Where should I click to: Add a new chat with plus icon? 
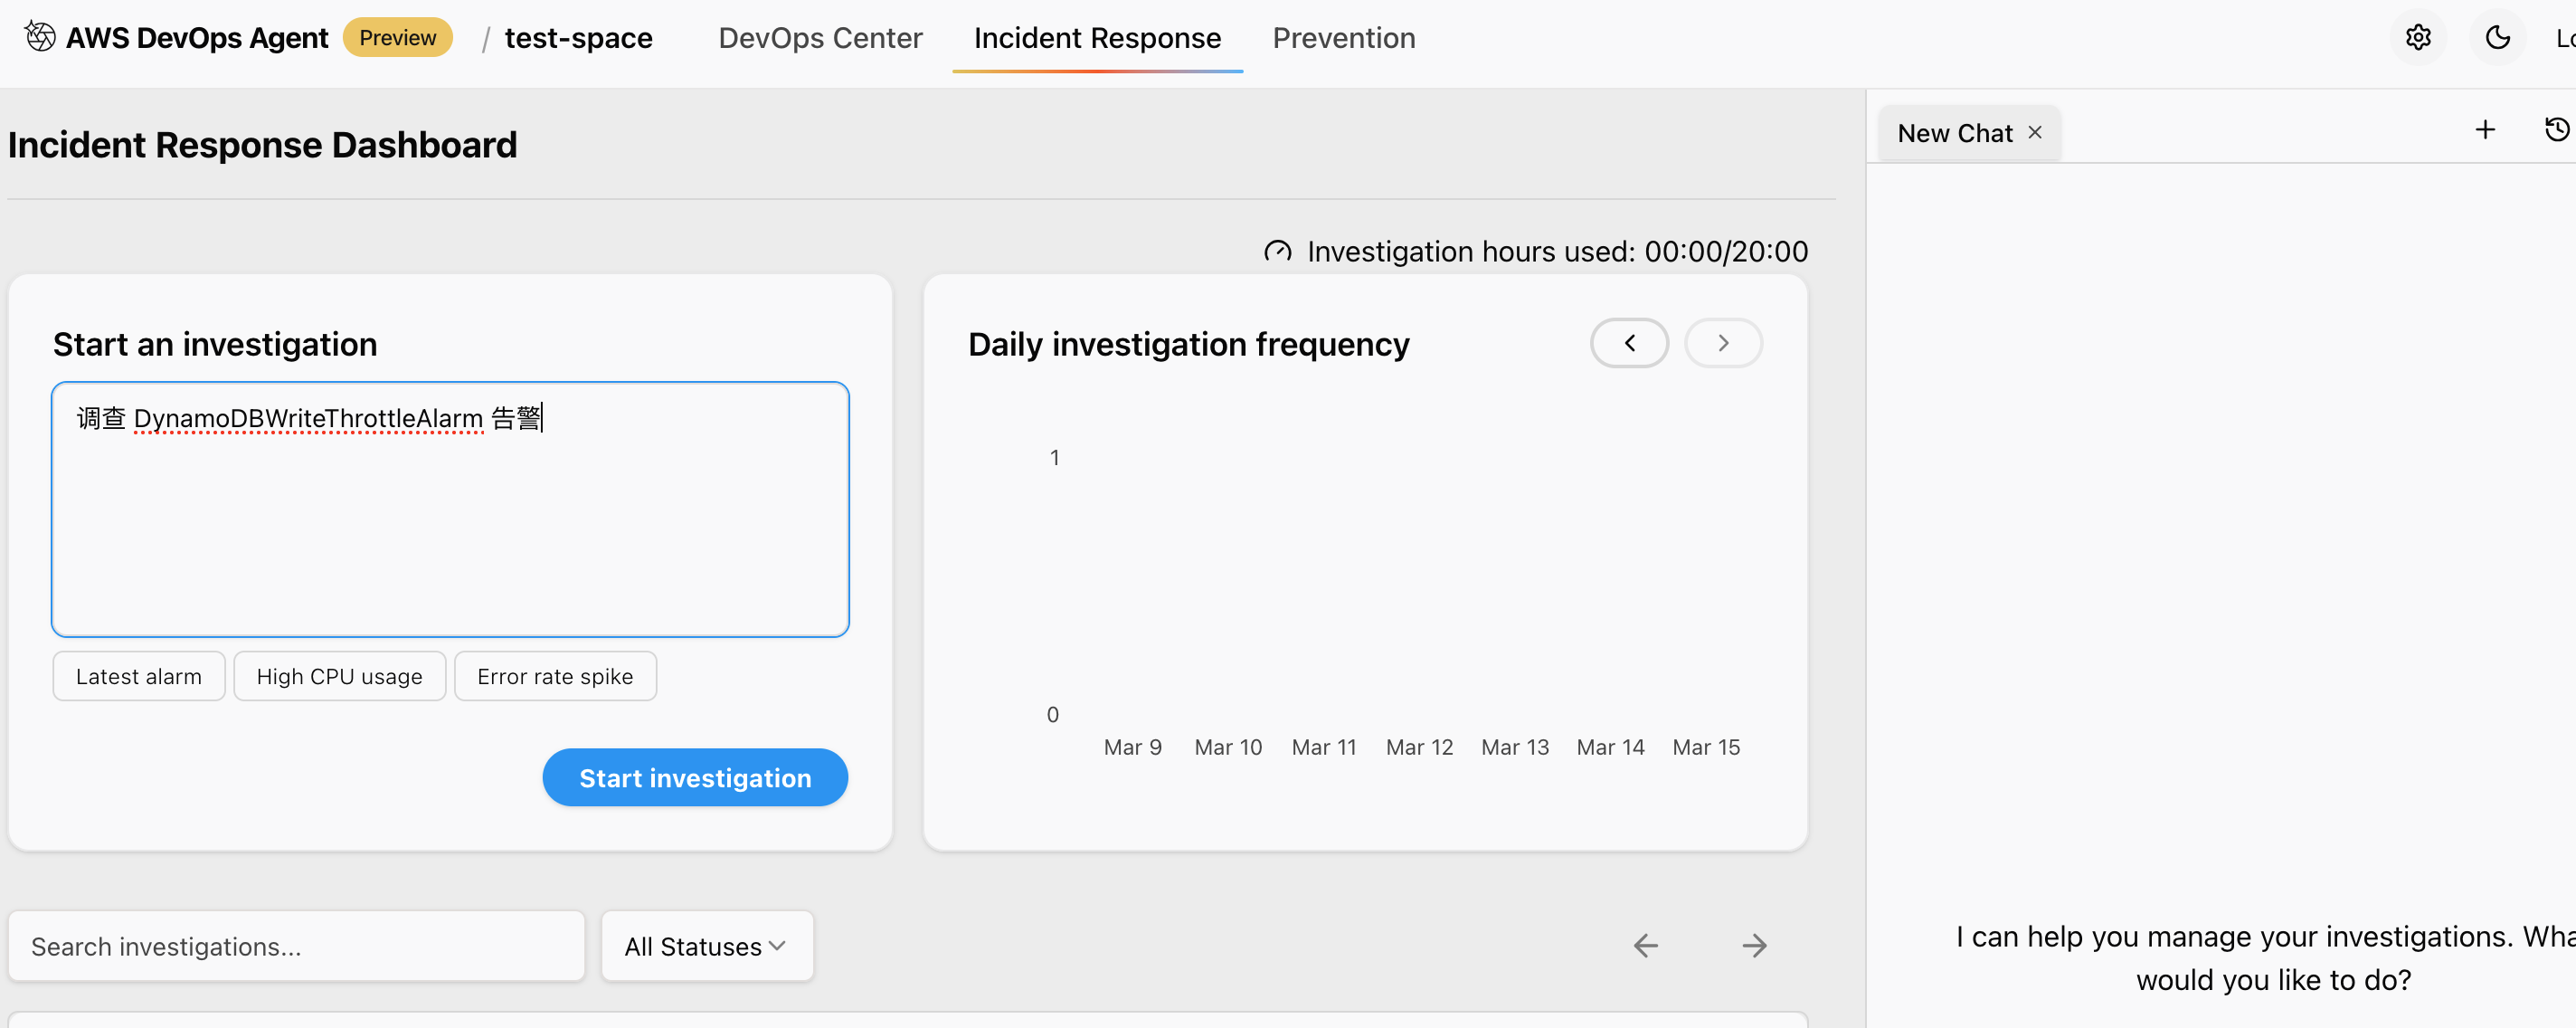pos(2484,130)
